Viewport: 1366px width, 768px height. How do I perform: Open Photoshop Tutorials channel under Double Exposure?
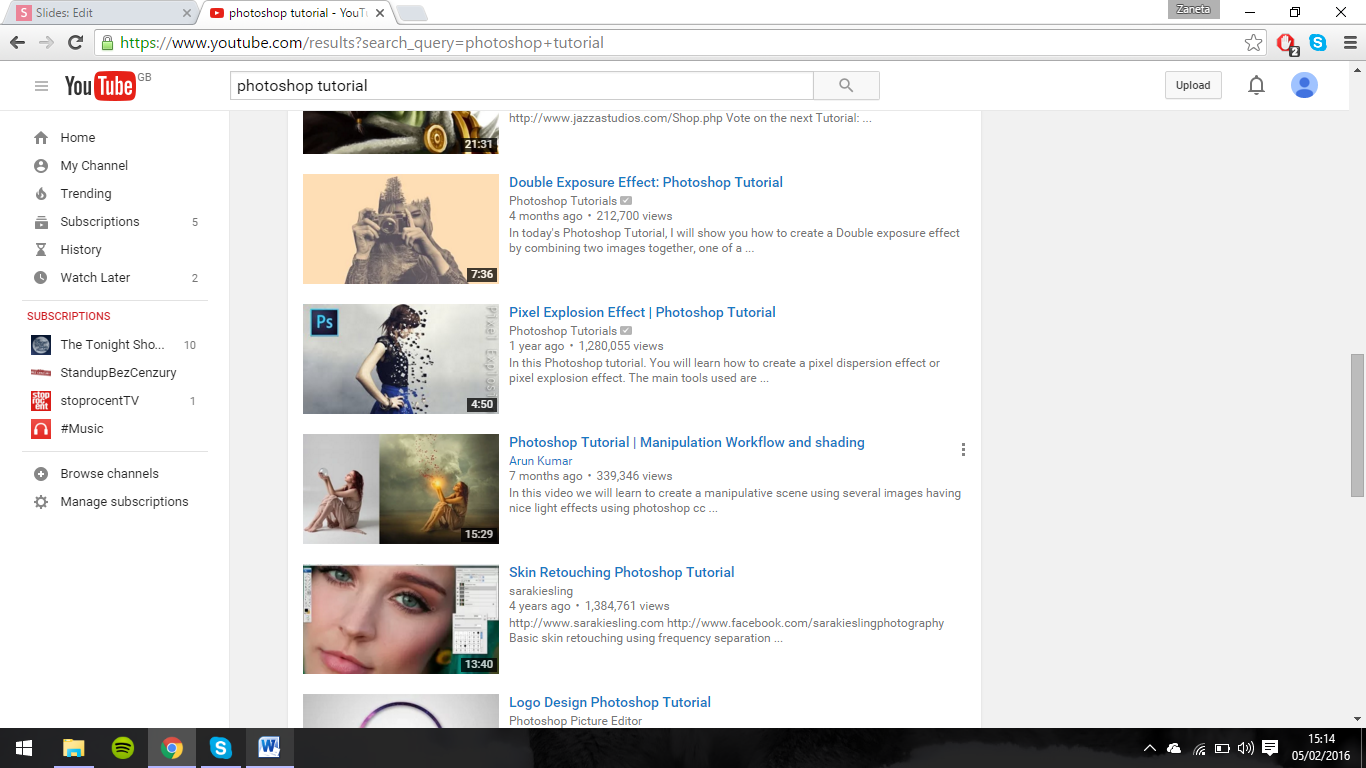click(564, 201)
